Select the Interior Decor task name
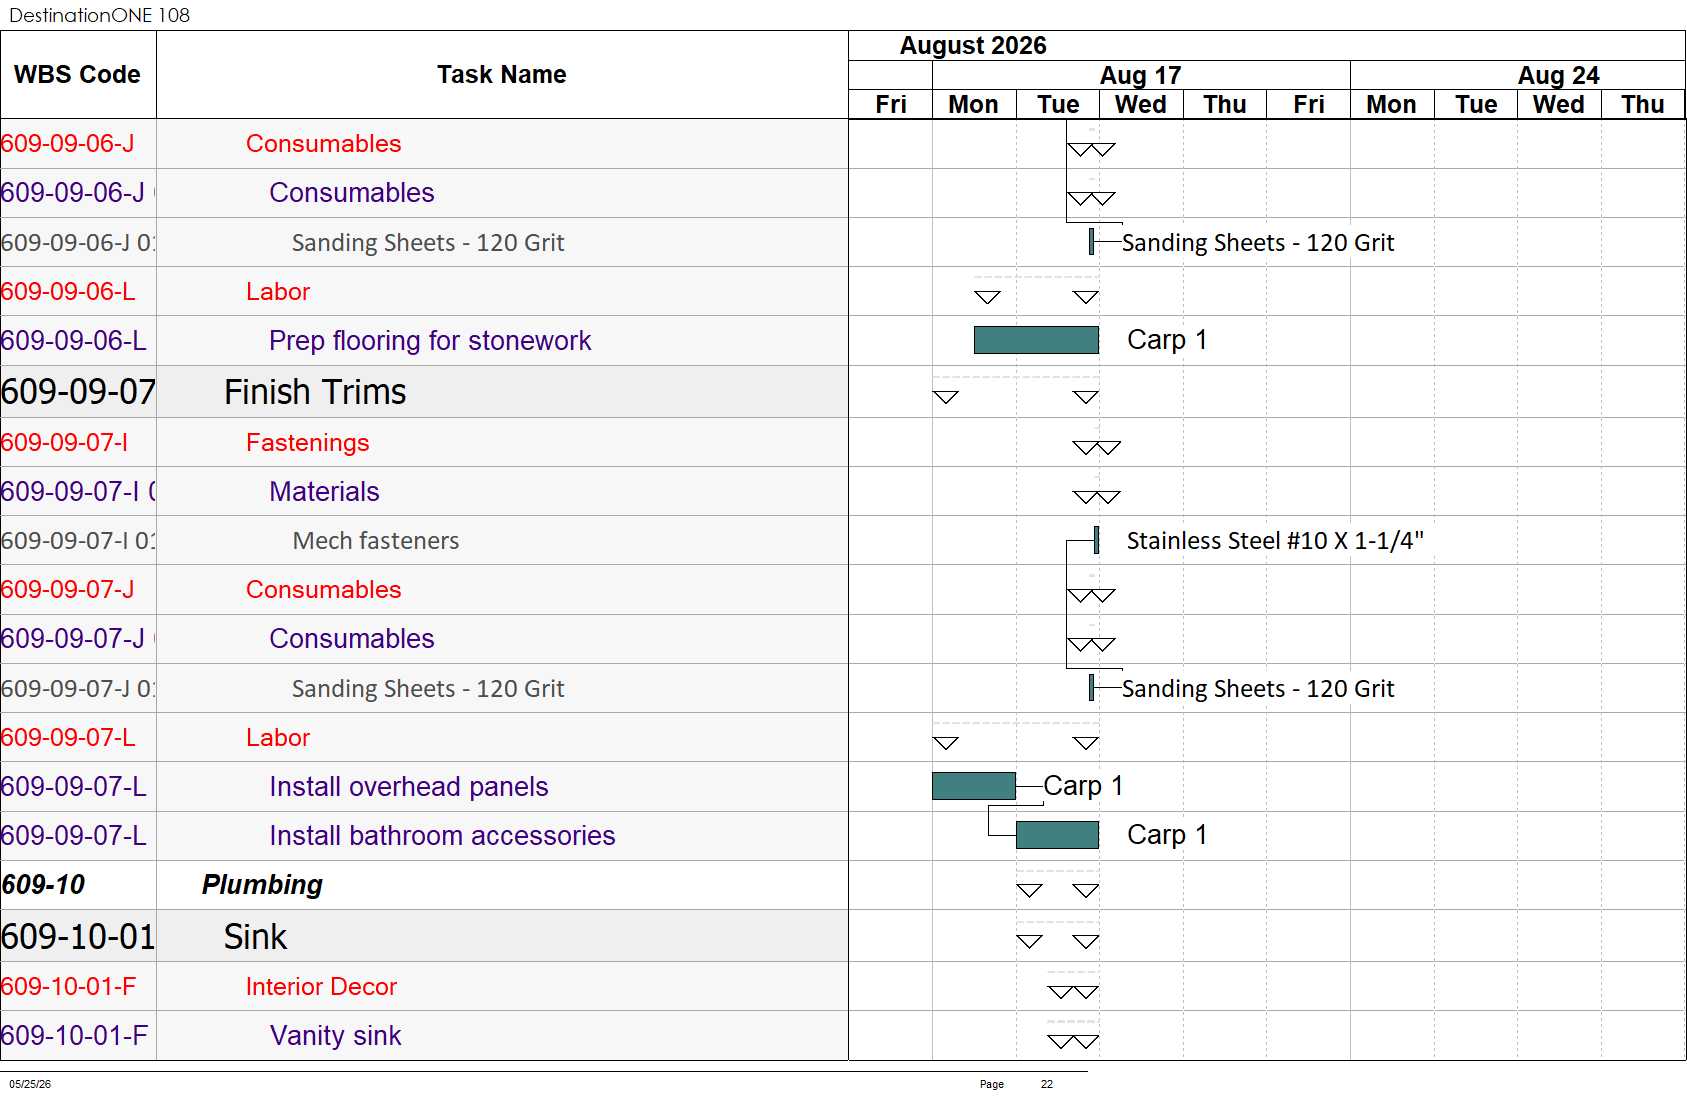This screenshot has width=1687, height=1097. (x=321, y=987)
